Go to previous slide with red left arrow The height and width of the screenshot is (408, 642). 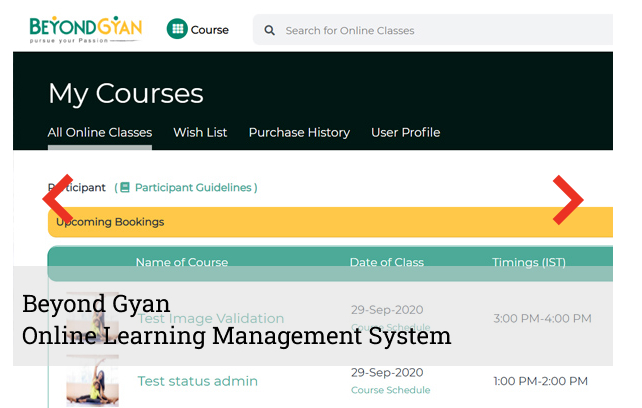click(x=57, y=200)
